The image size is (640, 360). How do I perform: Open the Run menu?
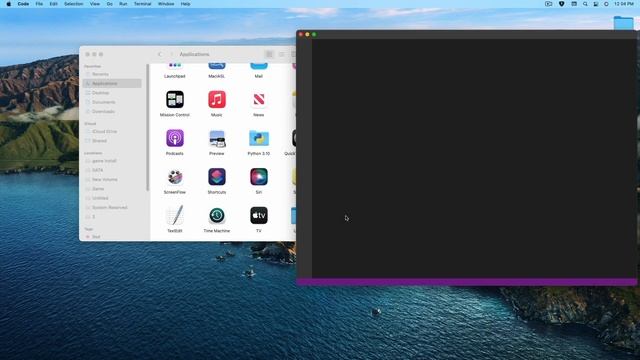(123, 4)
